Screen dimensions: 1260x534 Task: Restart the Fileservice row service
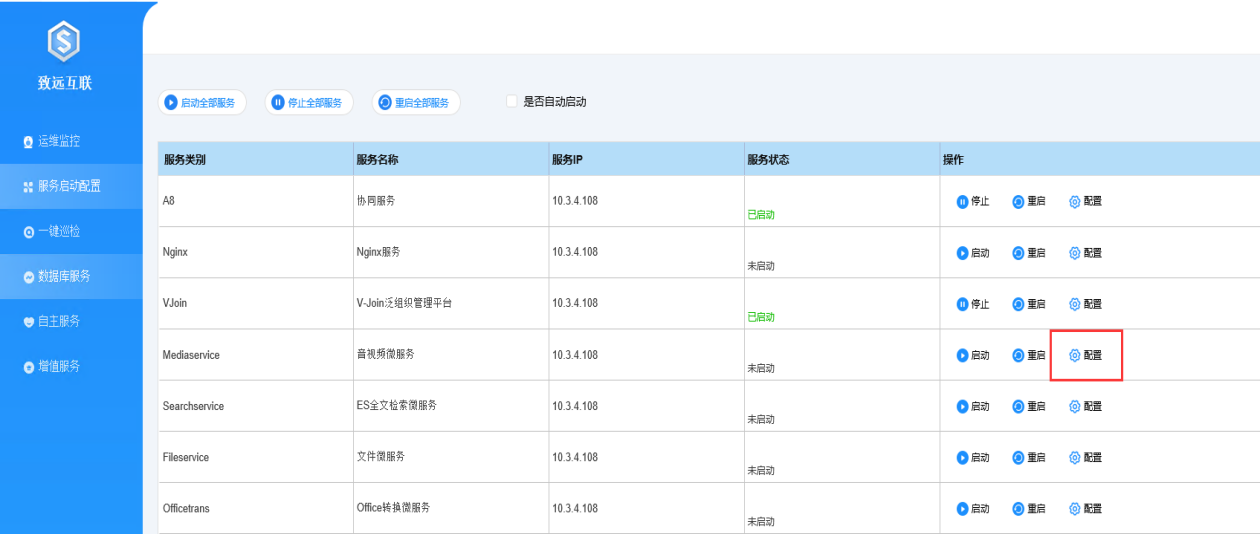click(1029, 457)
